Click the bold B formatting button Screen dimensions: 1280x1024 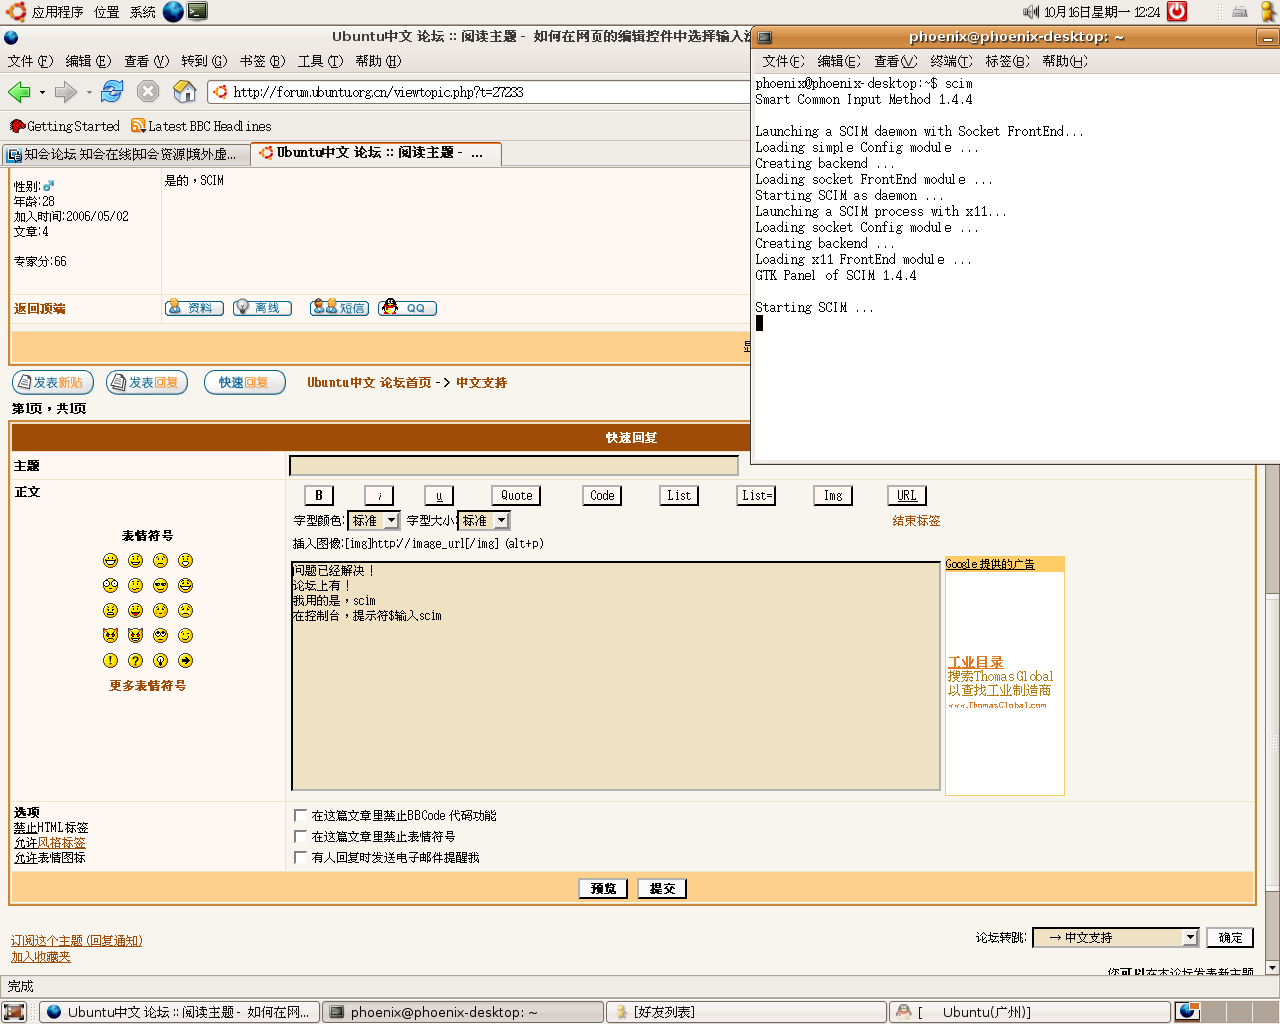click(x=319, y=495)
